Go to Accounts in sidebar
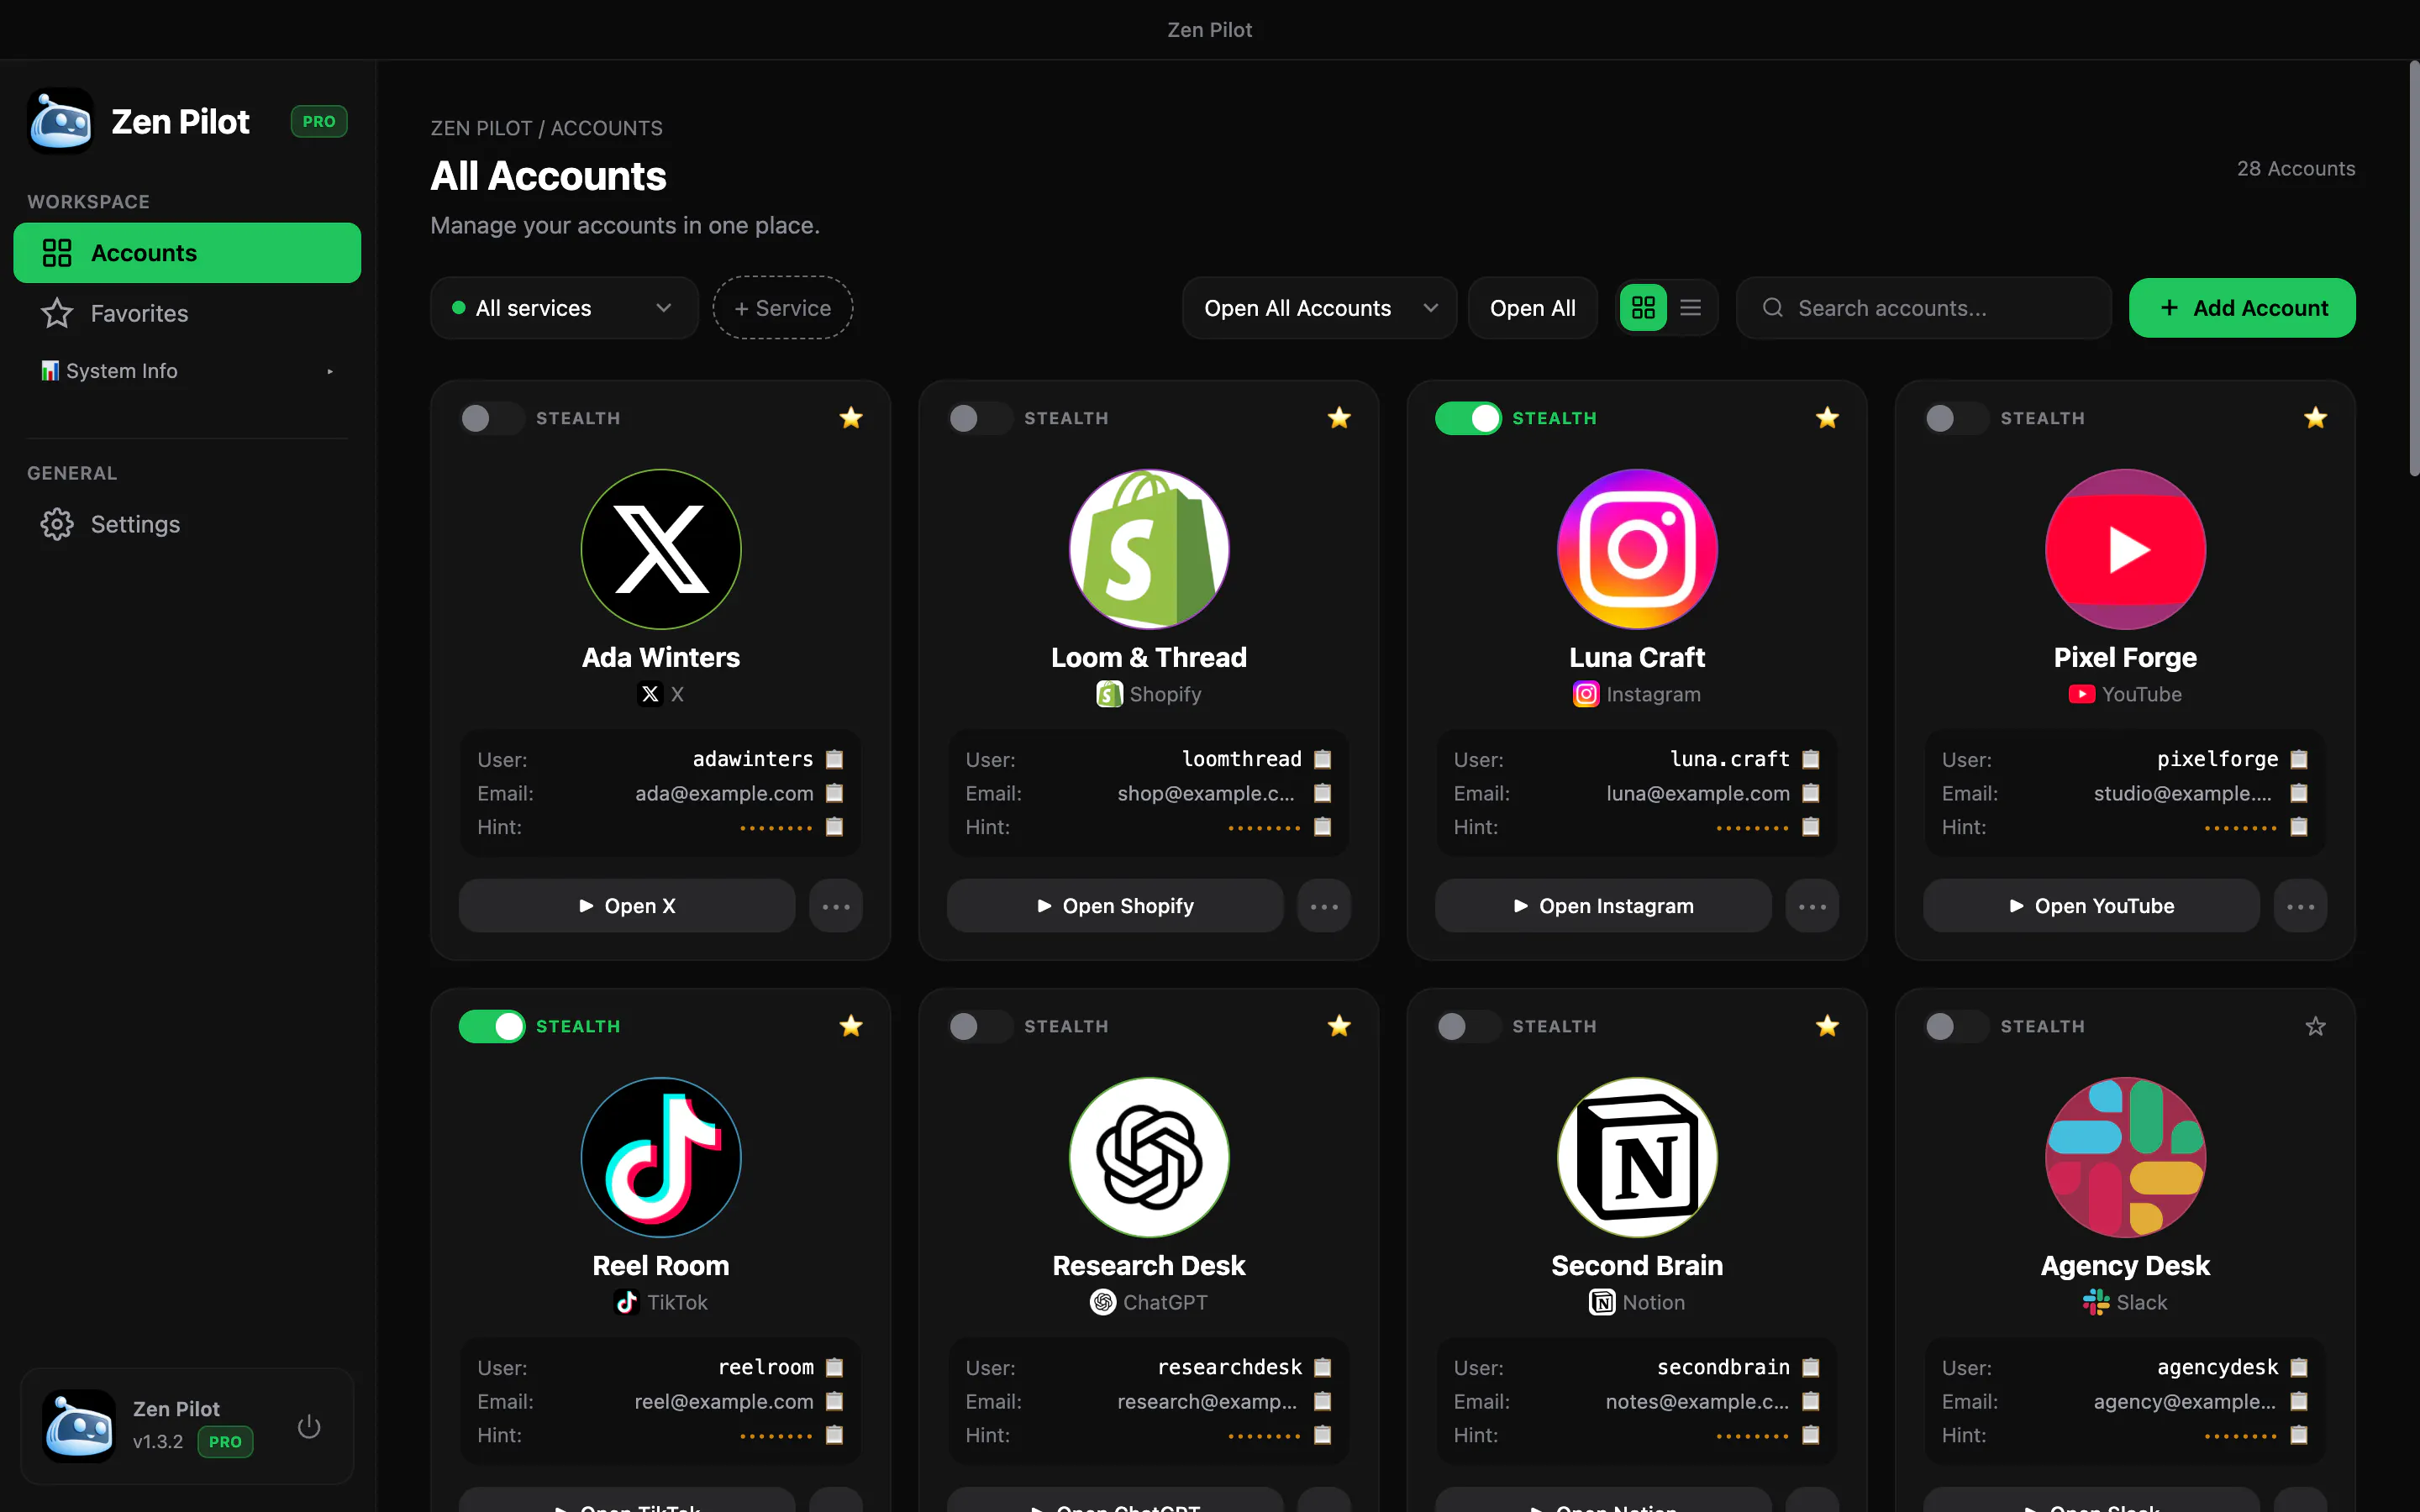The width and height of the screenshot is (2420, 1512). tap(187, 253)
